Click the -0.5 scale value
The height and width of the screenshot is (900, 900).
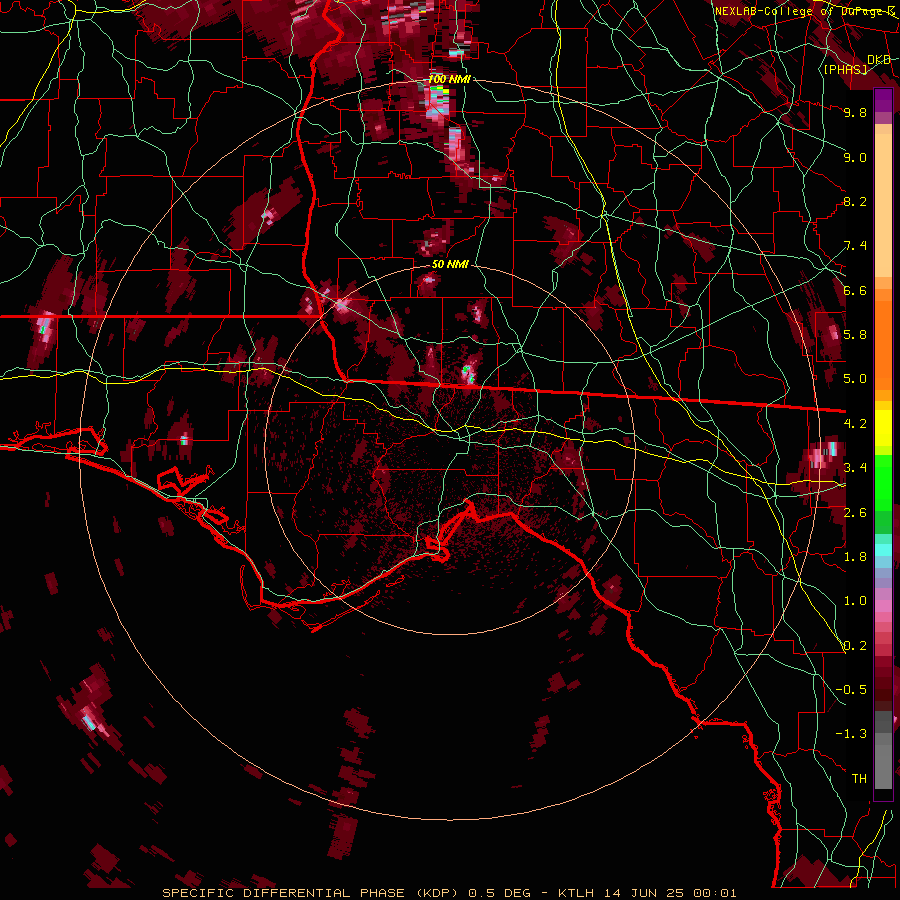(x=851, y=689)
